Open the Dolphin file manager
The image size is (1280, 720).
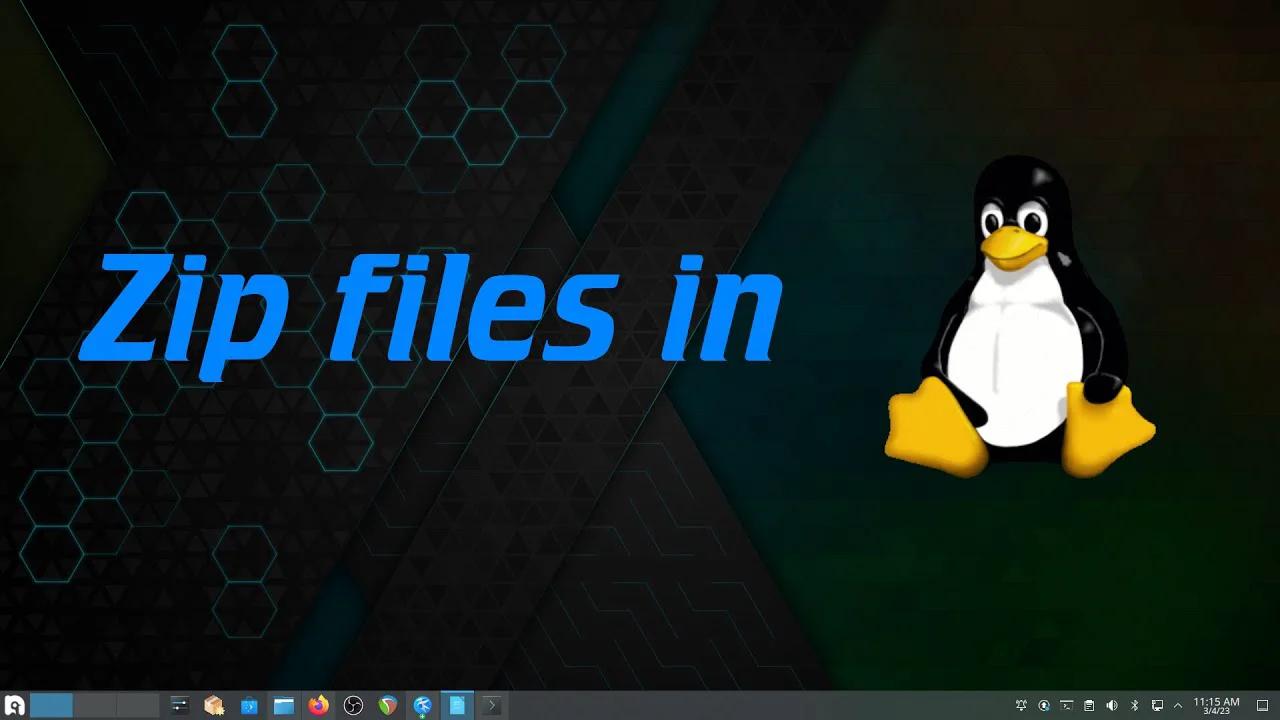pos(284,705)
